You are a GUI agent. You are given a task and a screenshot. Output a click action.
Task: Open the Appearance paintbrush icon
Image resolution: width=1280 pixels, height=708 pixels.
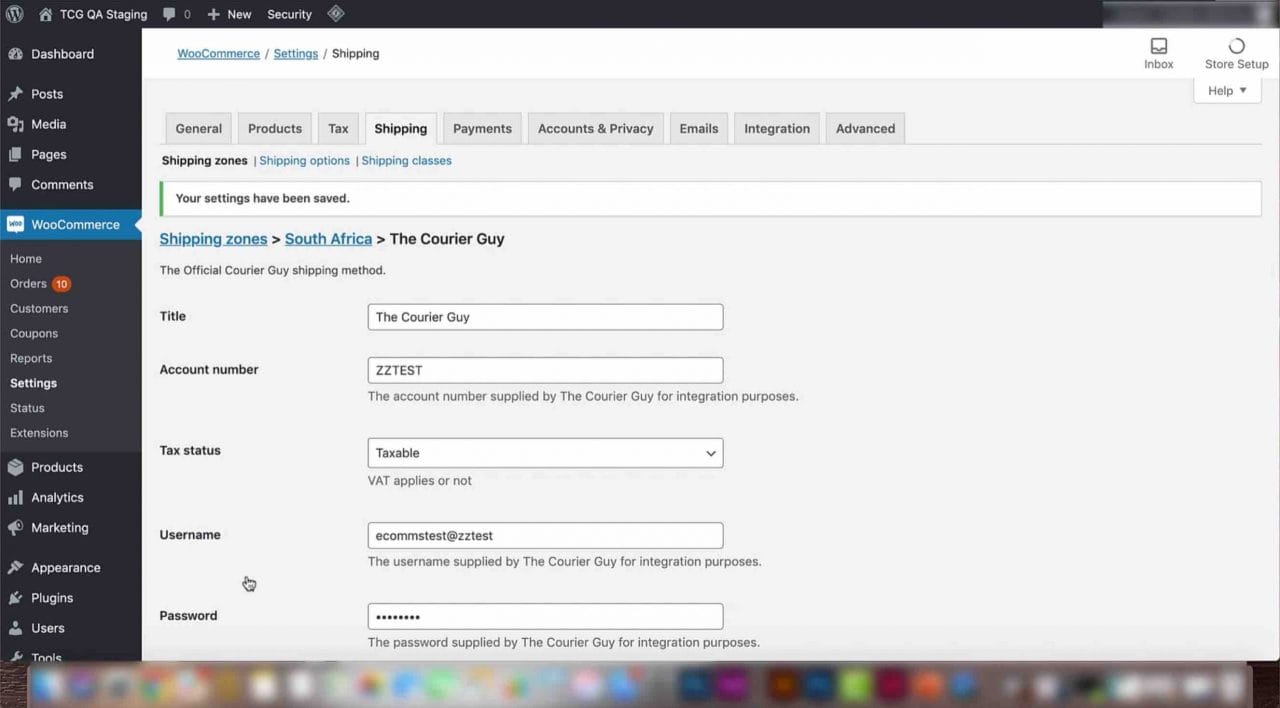pos(14,567)
